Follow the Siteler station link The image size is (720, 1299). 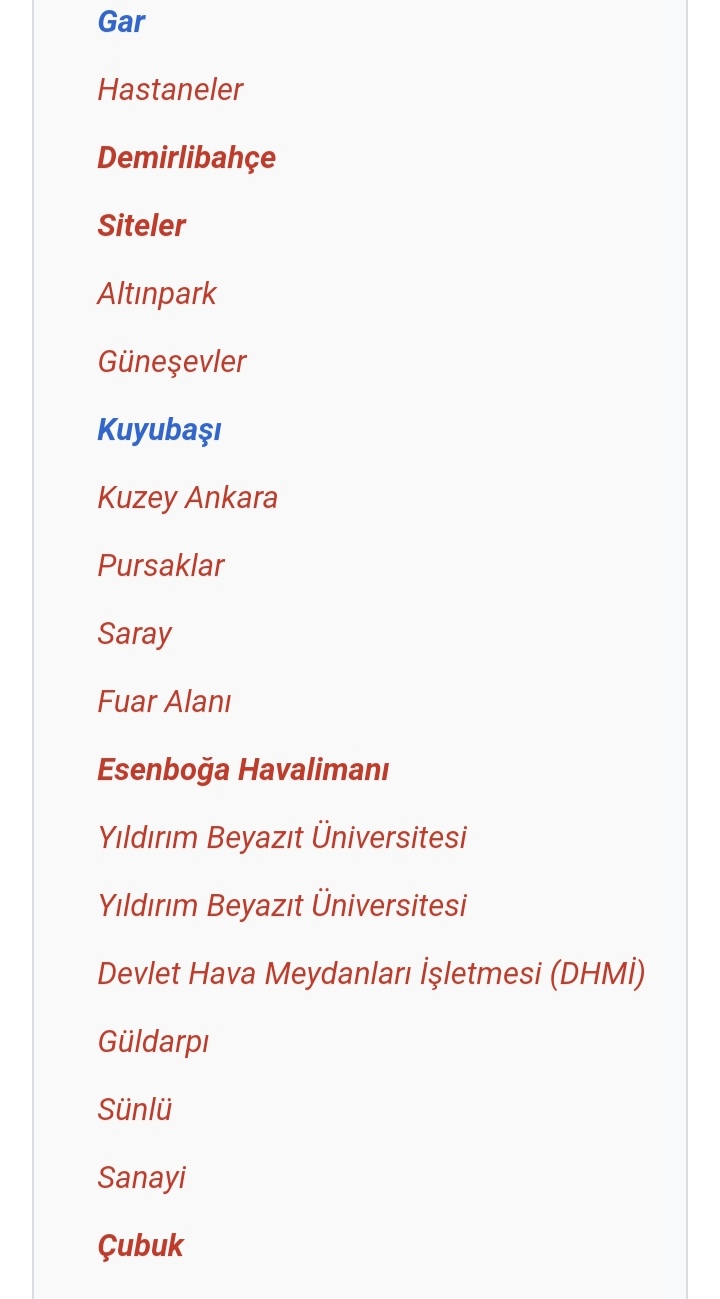141,226
